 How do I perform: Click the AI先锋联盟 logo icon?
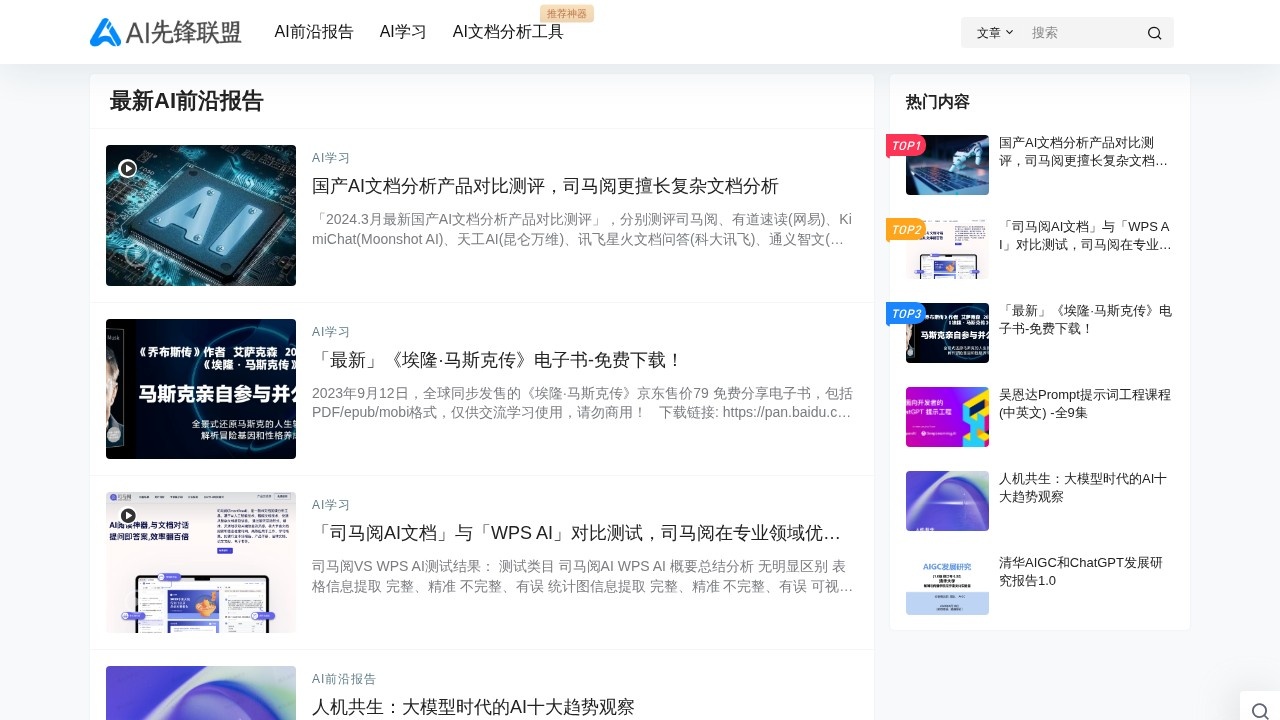click(105, 32)
